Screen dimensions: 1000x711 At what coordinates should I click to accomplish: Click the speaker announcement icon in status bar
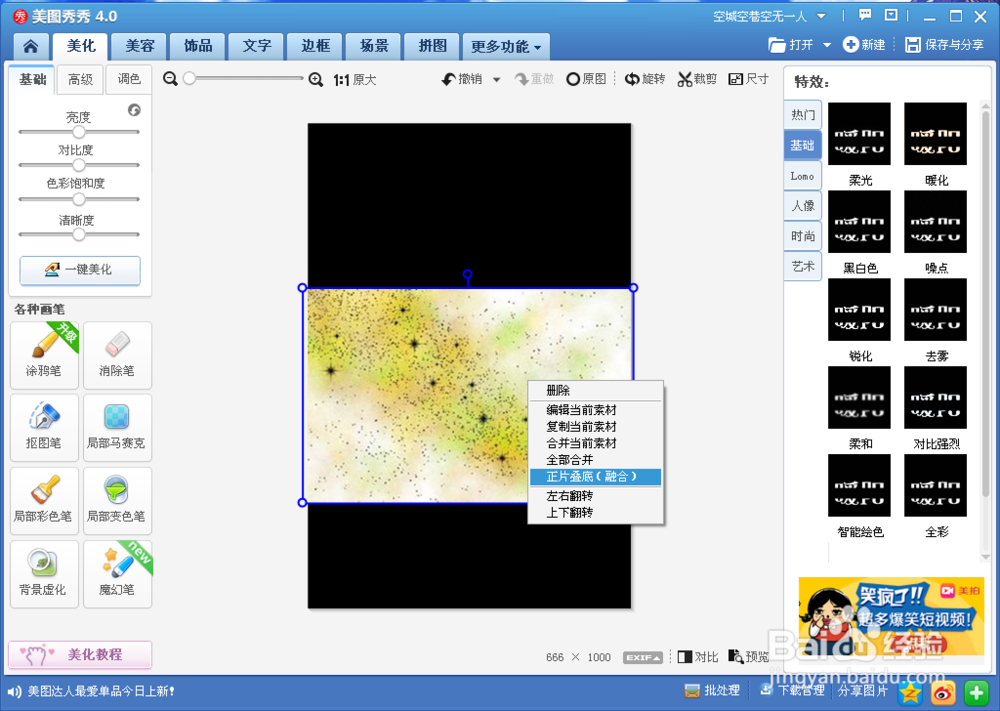tap(14, 691)
